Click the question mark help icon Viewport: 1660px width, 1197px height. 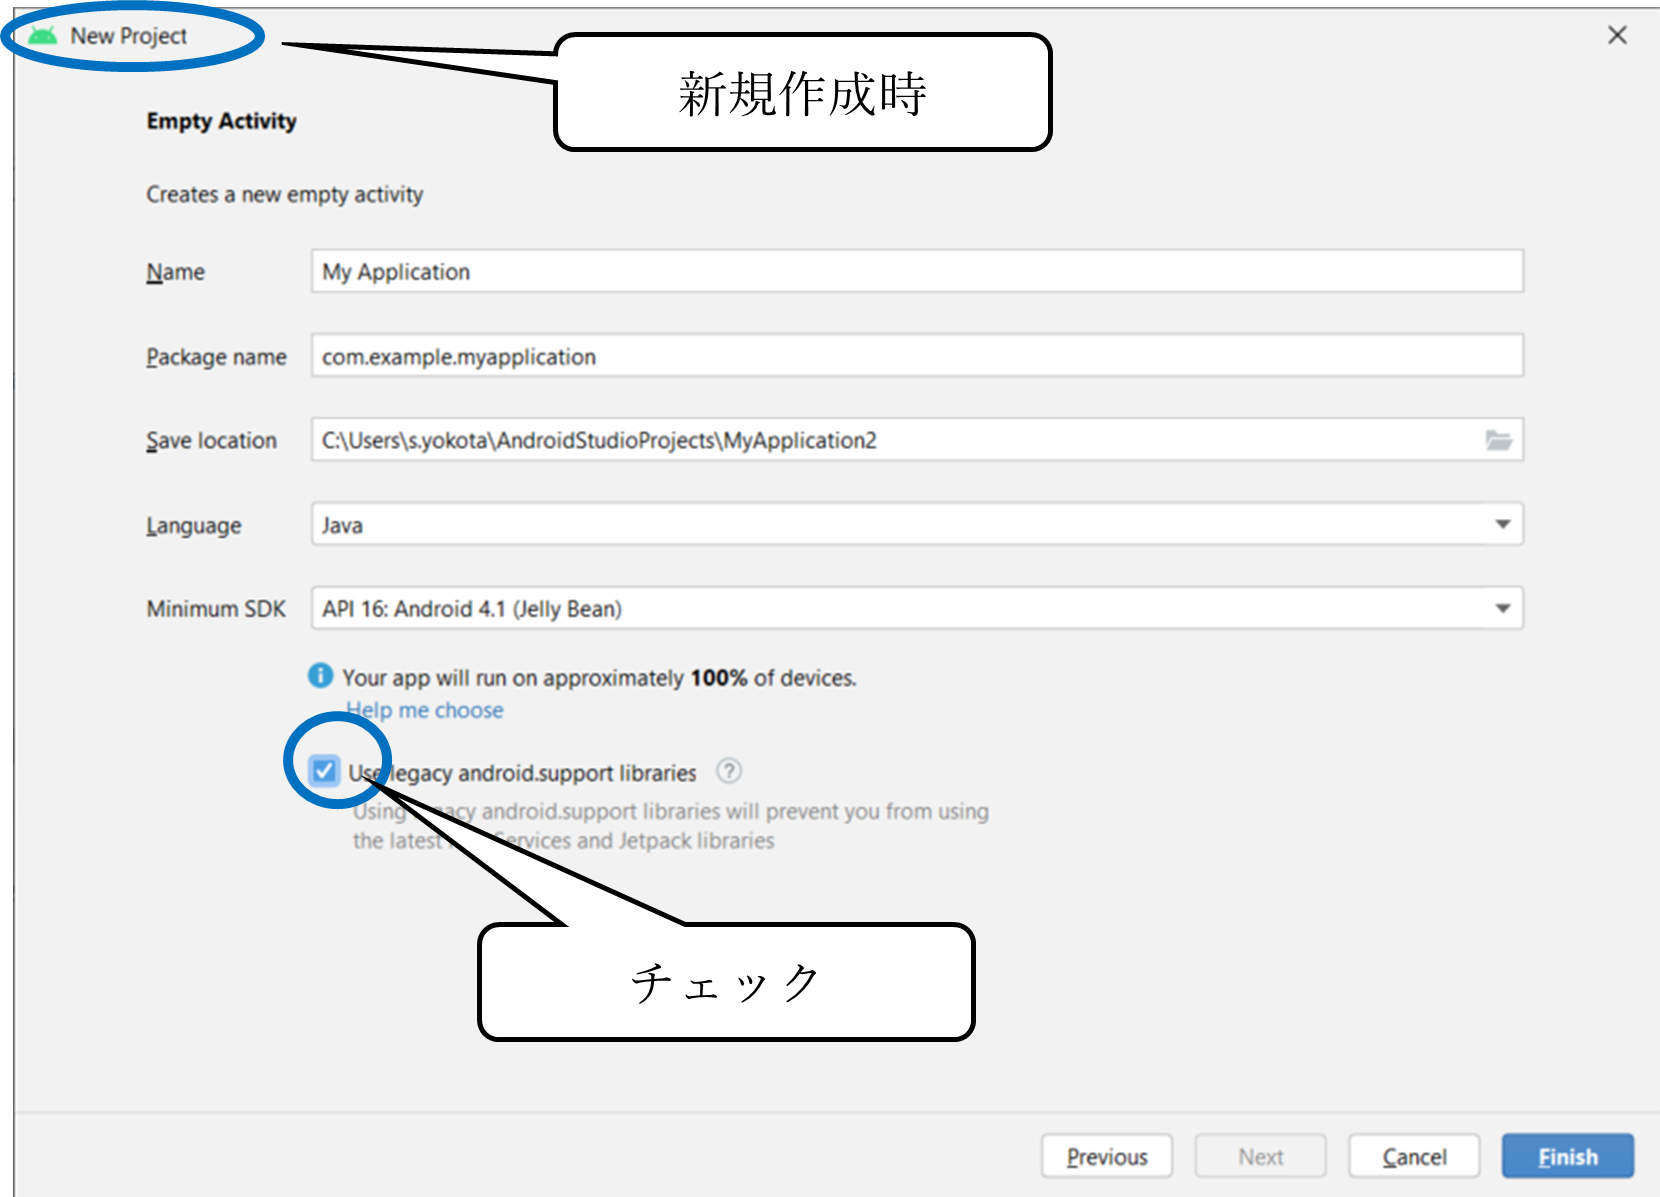(x=729, y=771)
